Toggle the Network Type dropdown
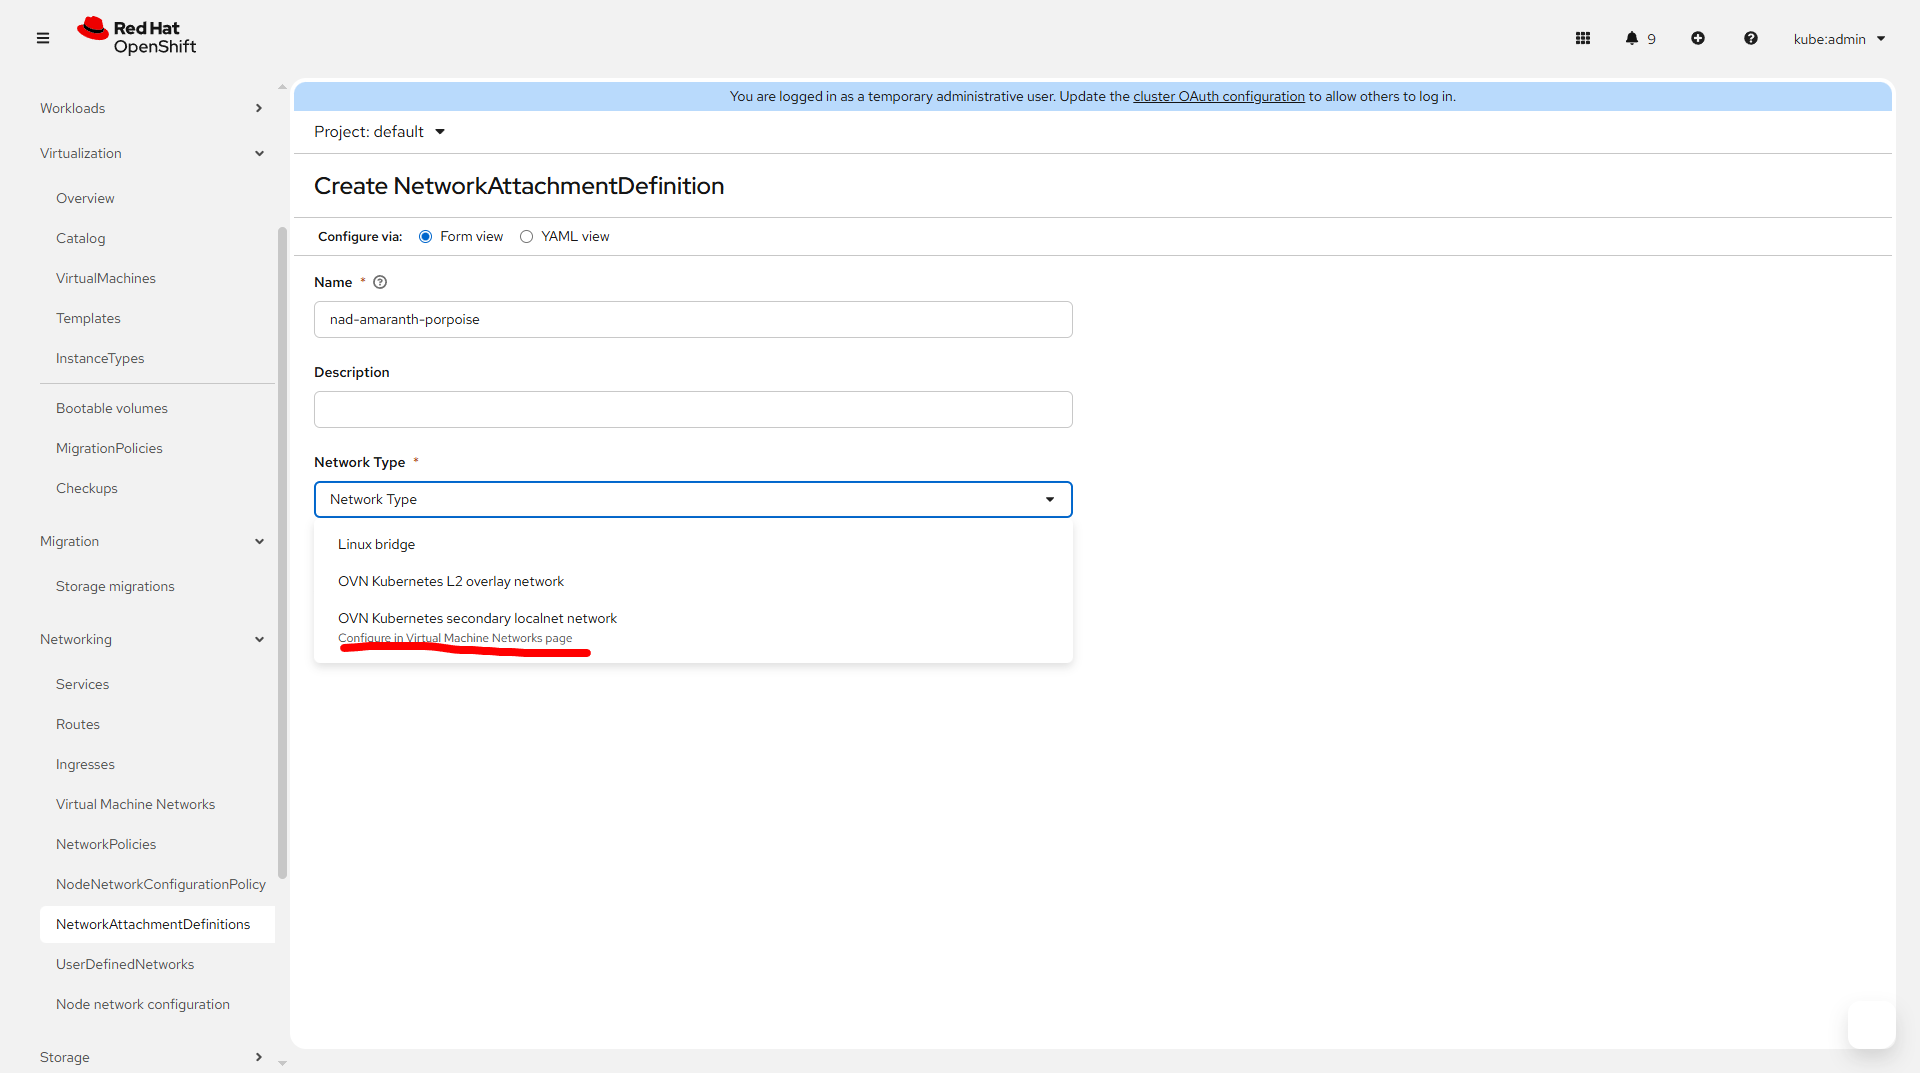The width and height of the screenshot is (1920, 1073). [693, 500]
